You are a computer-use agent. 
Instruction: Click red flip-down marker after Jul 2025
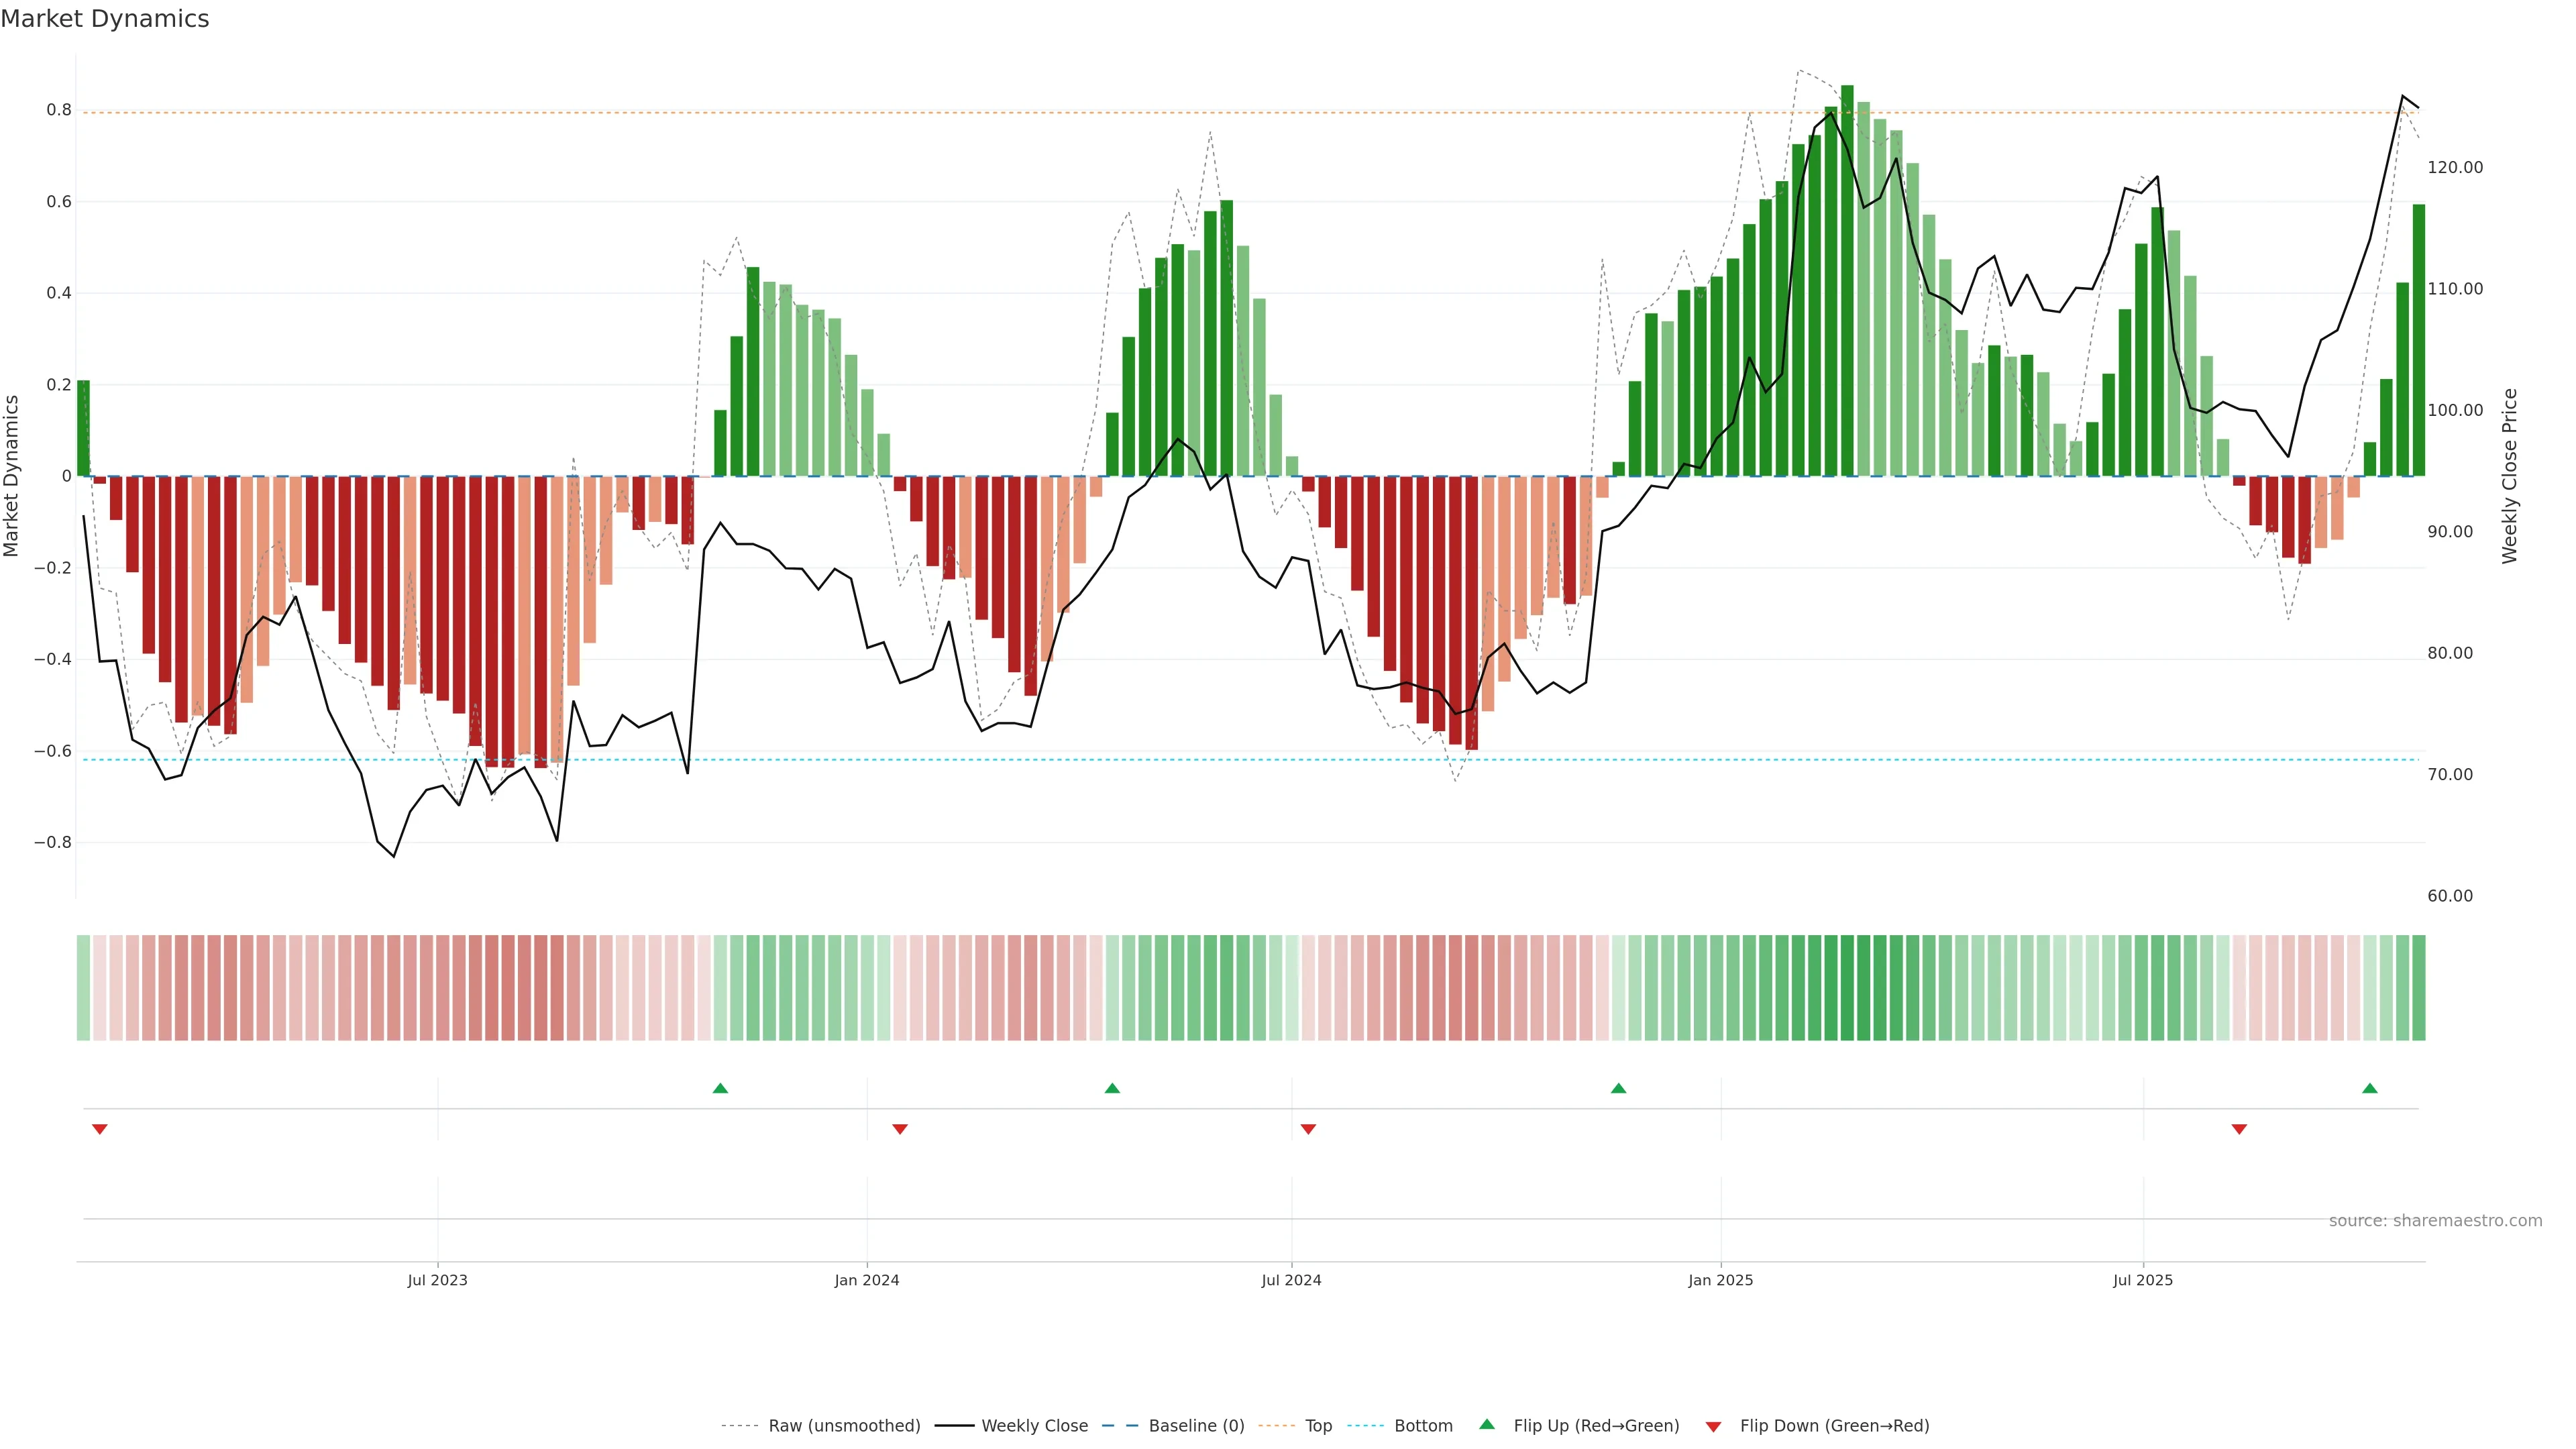[2239, 1129]
